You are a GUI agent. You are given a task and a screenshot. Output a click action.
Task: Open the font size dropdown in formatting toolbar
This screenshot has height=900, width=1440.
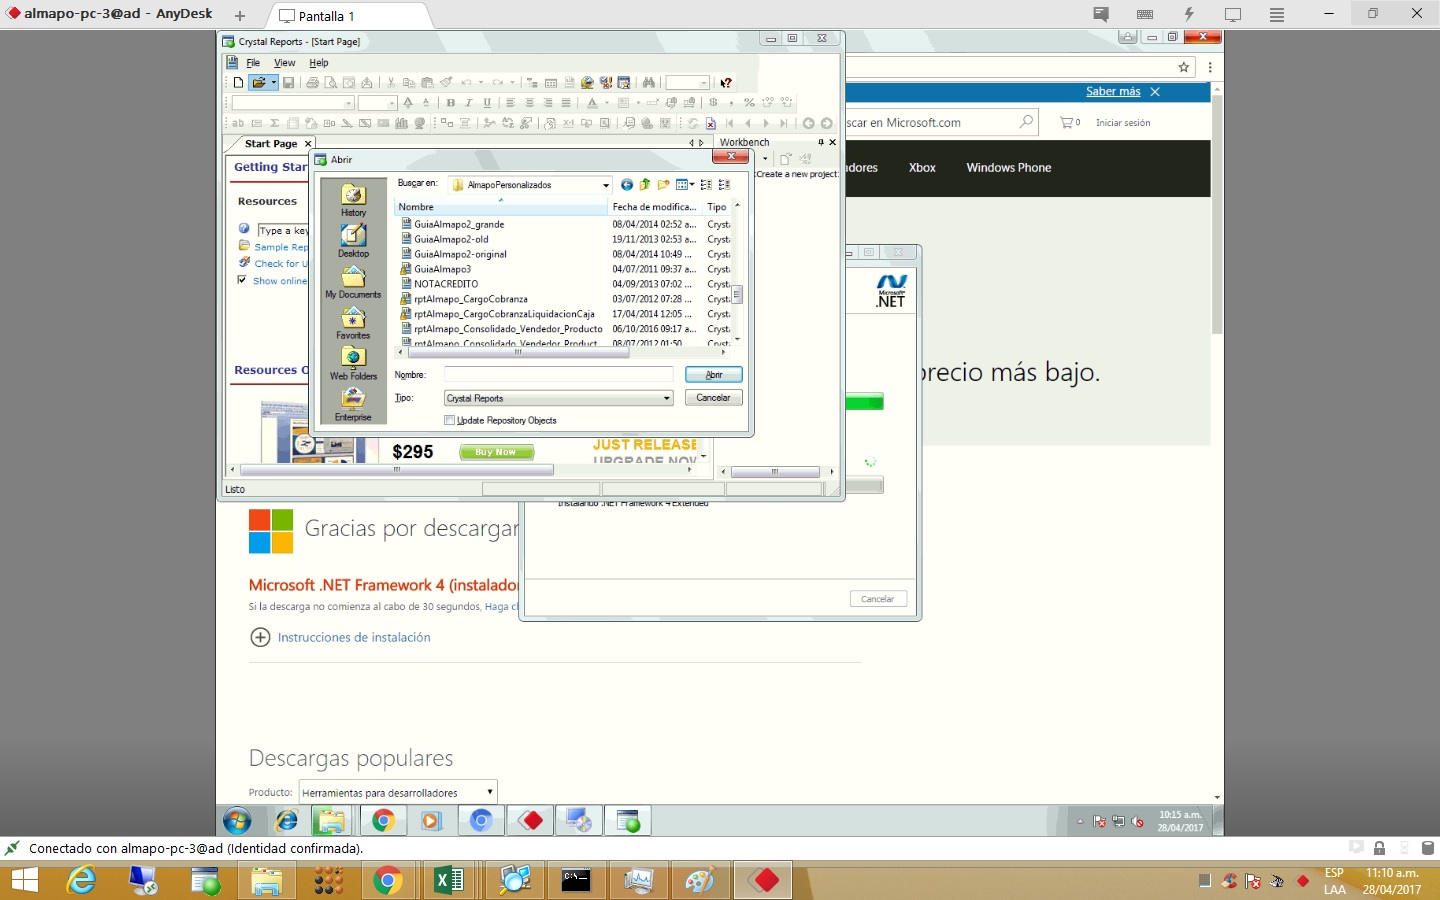coord(391,103)
